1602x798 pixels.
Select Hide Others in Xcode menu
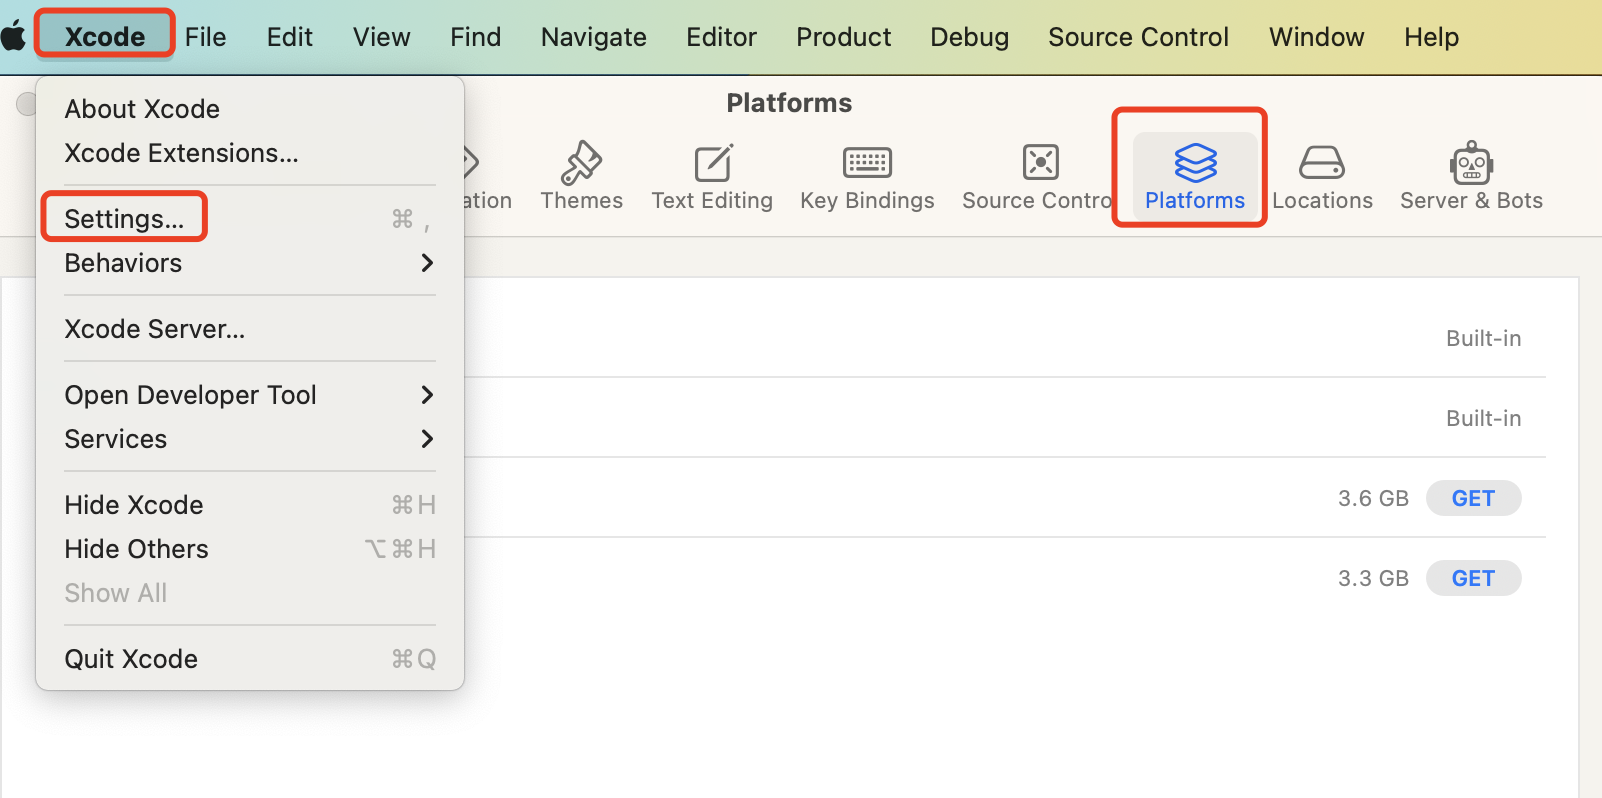coord(137,549)
